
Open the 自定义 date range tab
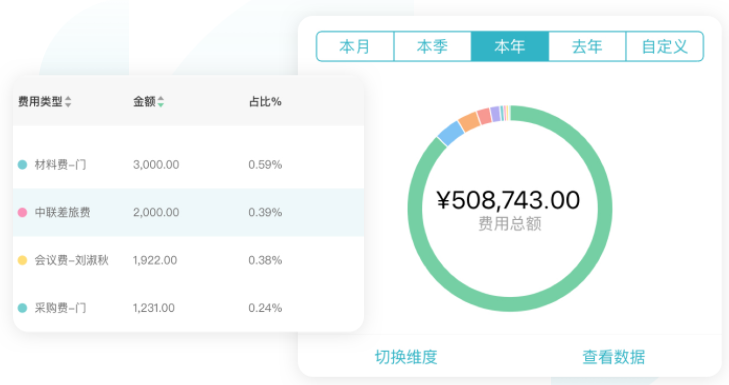[x=665, y=46]
